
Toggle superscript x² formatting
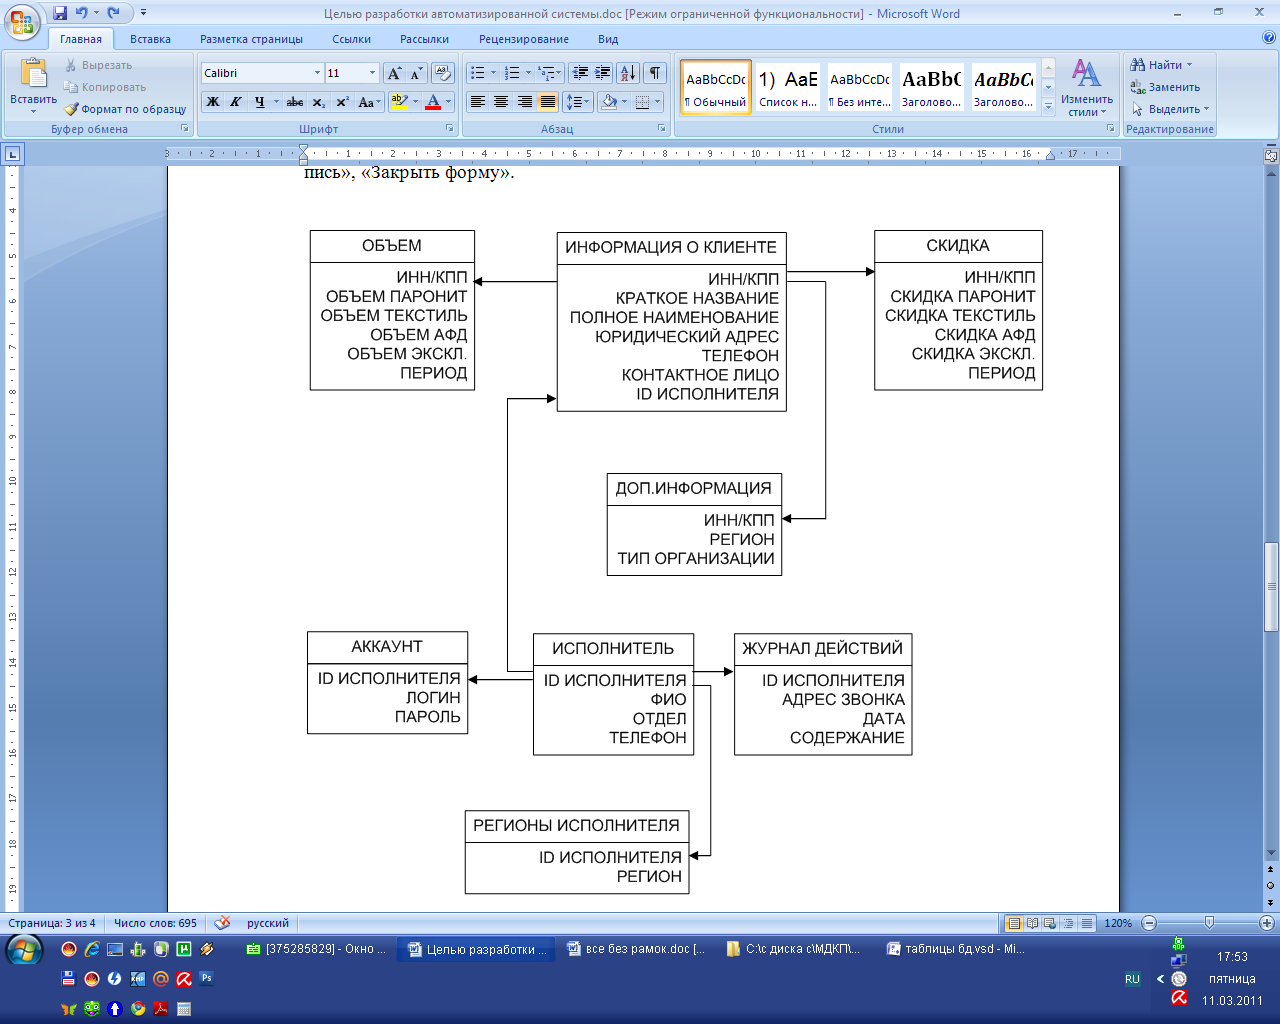[341, 102]
